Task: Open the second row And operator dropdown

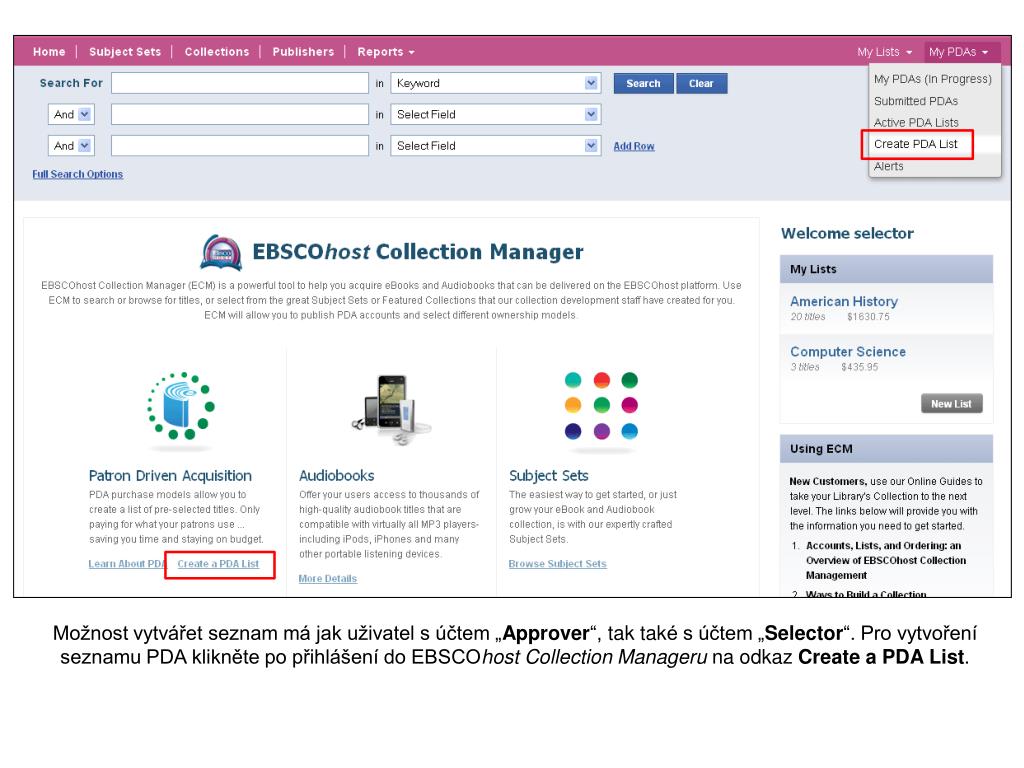Action: point(71,114)
